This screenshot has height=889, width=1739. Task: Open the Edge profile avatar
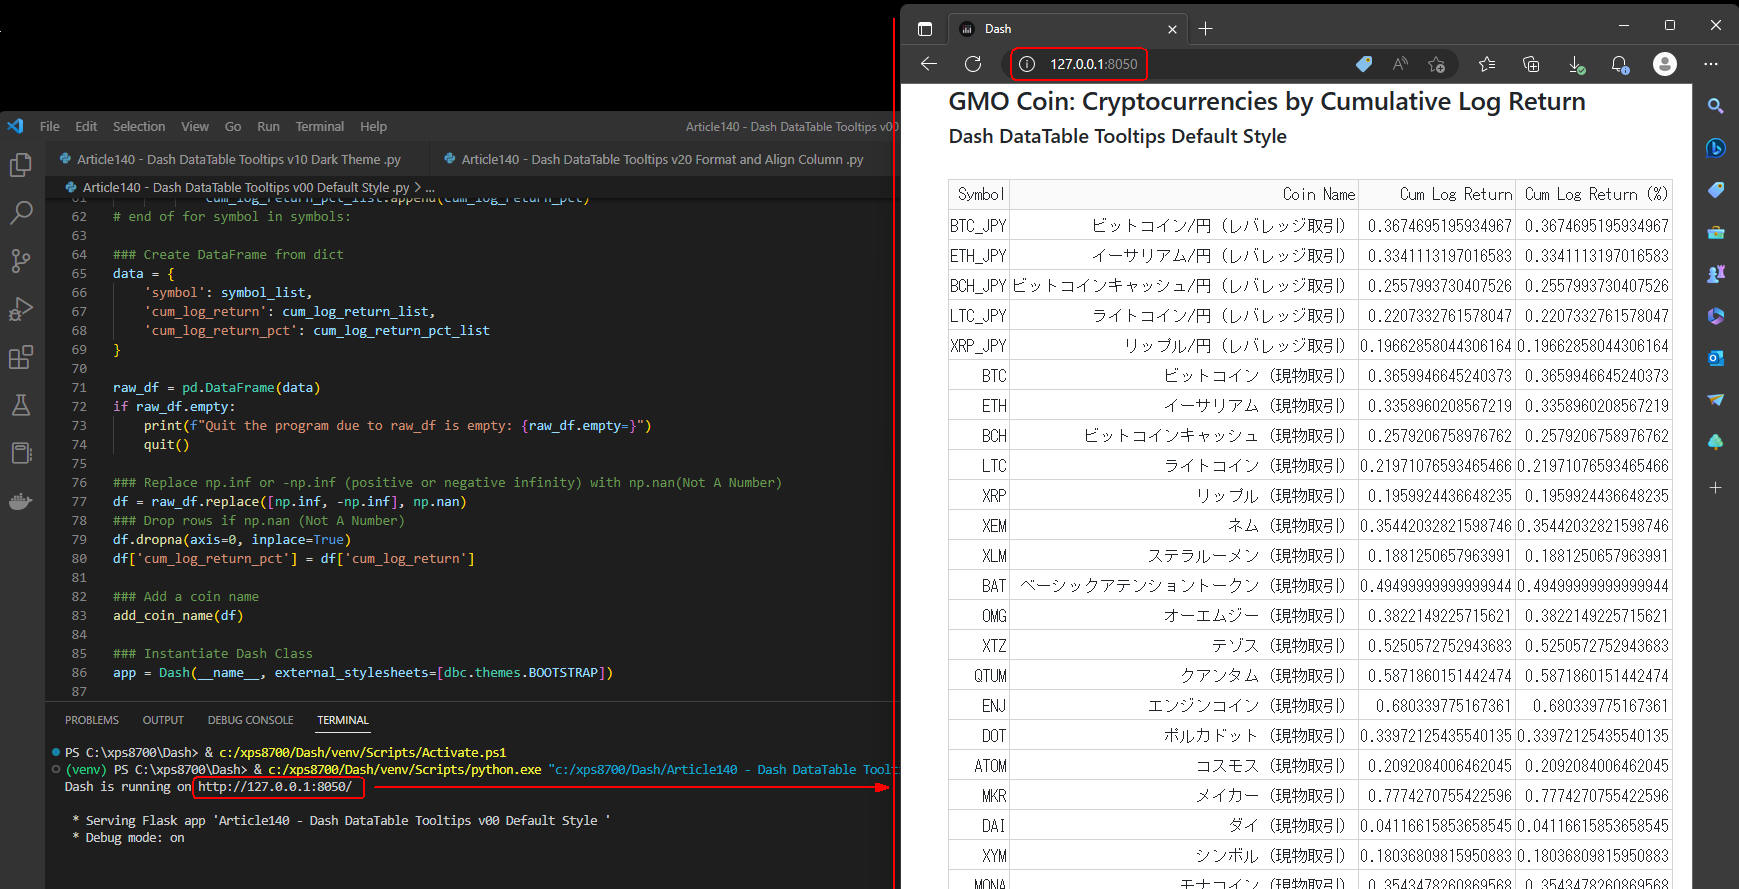click(1665, 64)
